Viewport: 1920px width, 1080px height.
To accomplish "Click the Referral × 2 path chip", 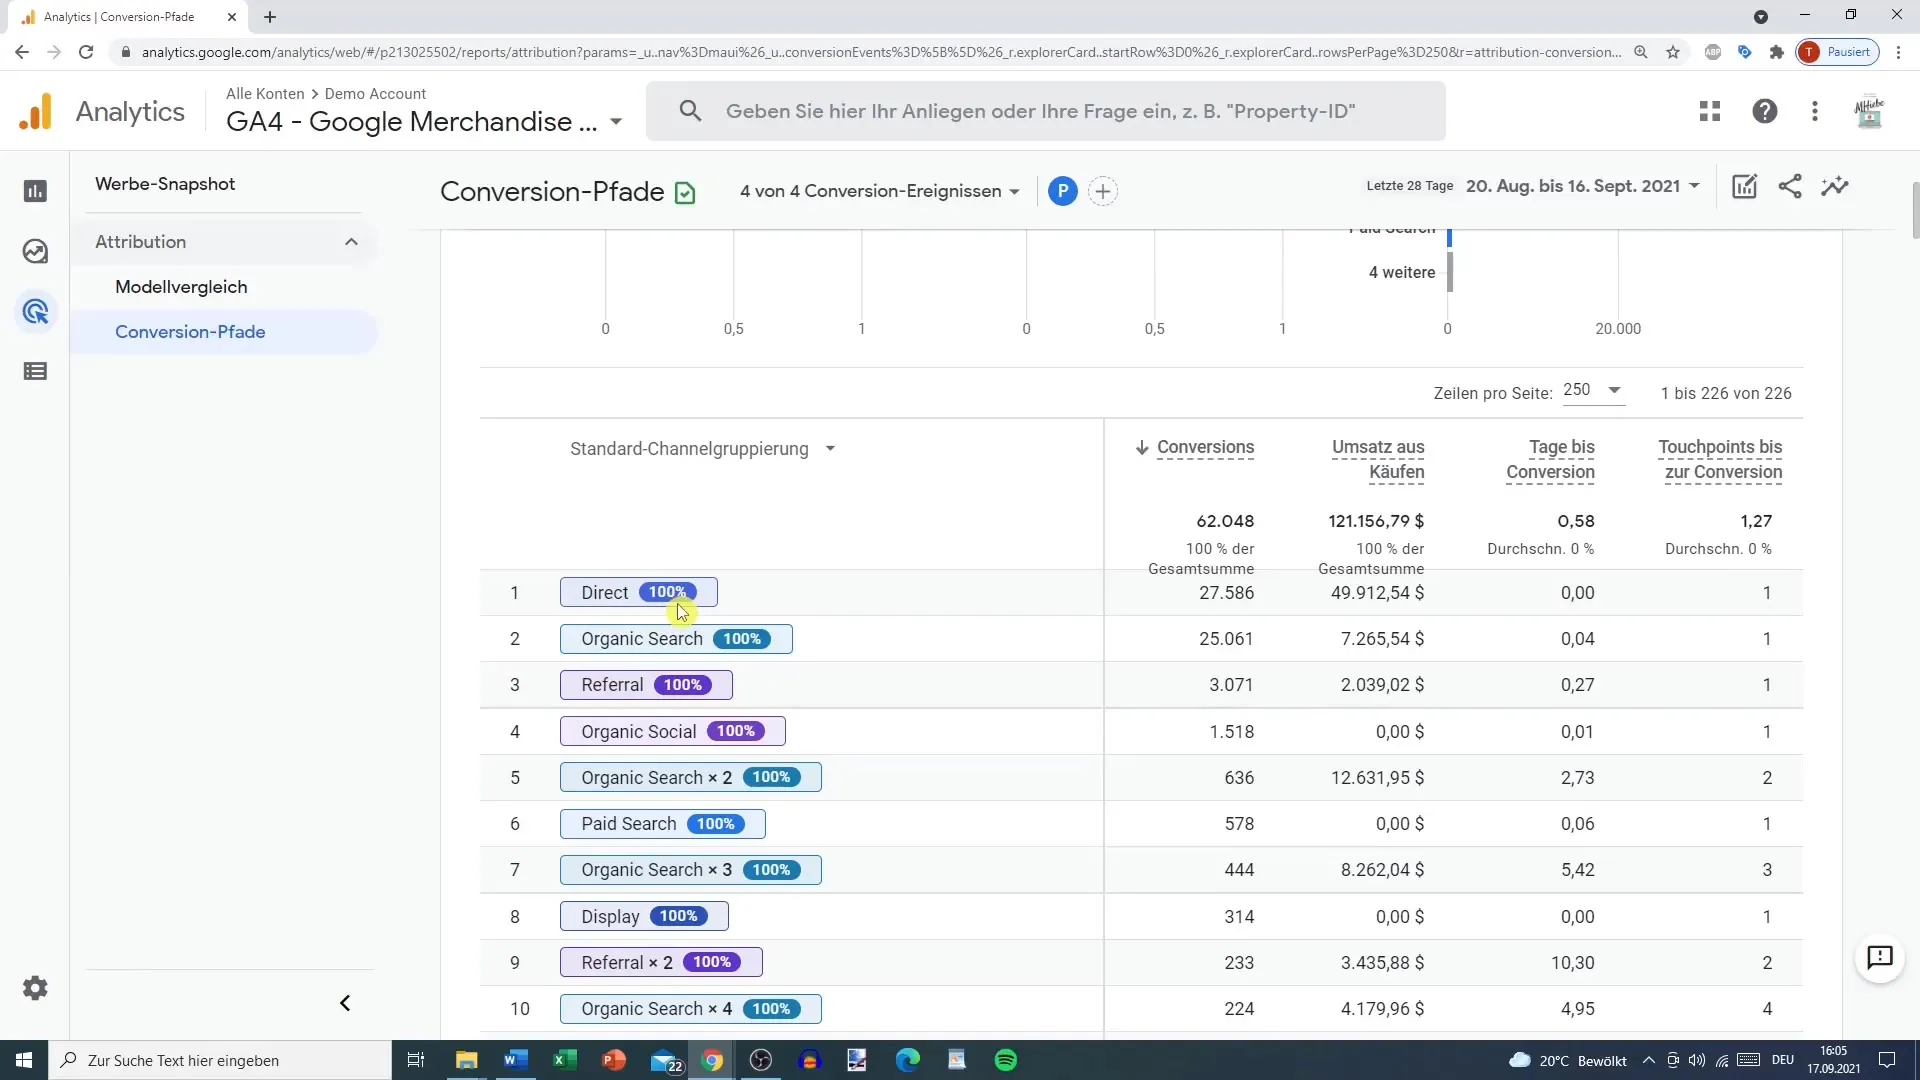I will (661, 962).
